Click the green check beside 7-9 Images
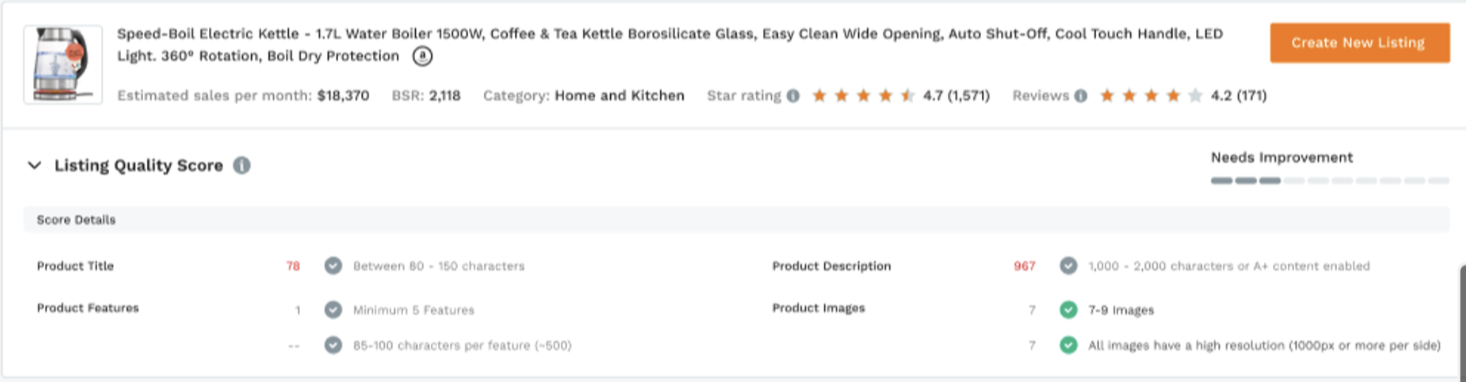This screenshot has height=382, width=1466. 1068,310
